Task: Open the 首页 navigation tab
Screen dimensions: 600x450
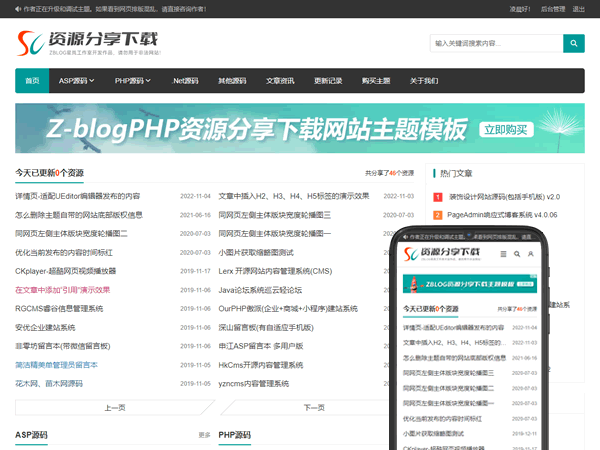Action: [x=33, y=81]
